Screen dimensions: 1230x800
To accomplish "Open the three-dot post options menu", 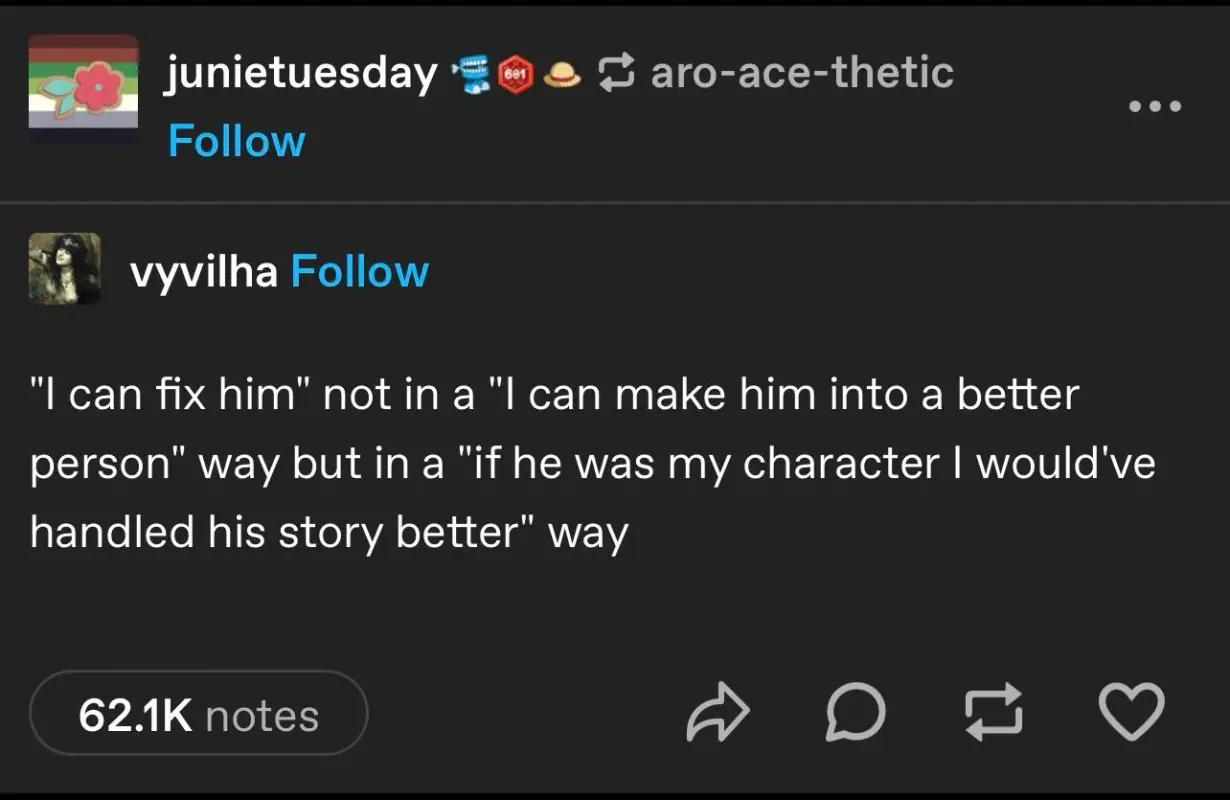I will coord(1155,105).
